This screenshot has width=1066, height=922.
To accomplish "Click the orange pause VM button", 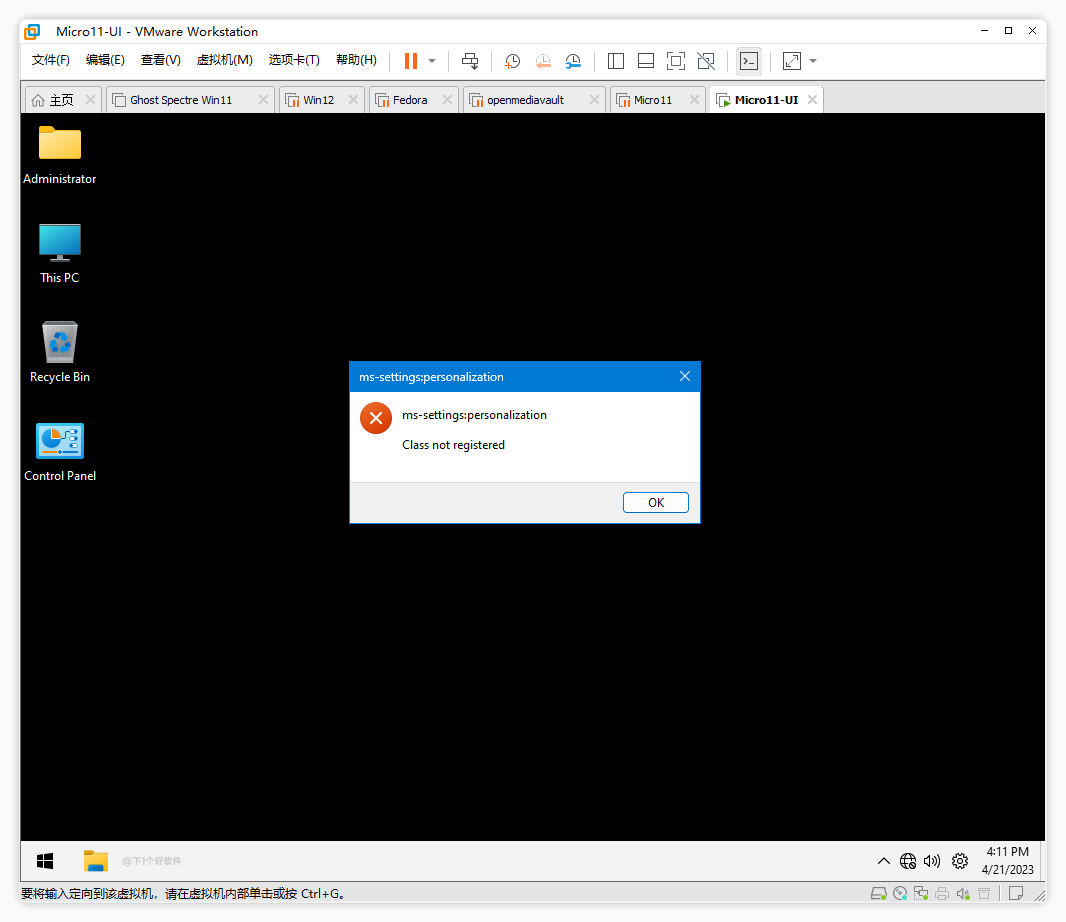I will point(411,61).
